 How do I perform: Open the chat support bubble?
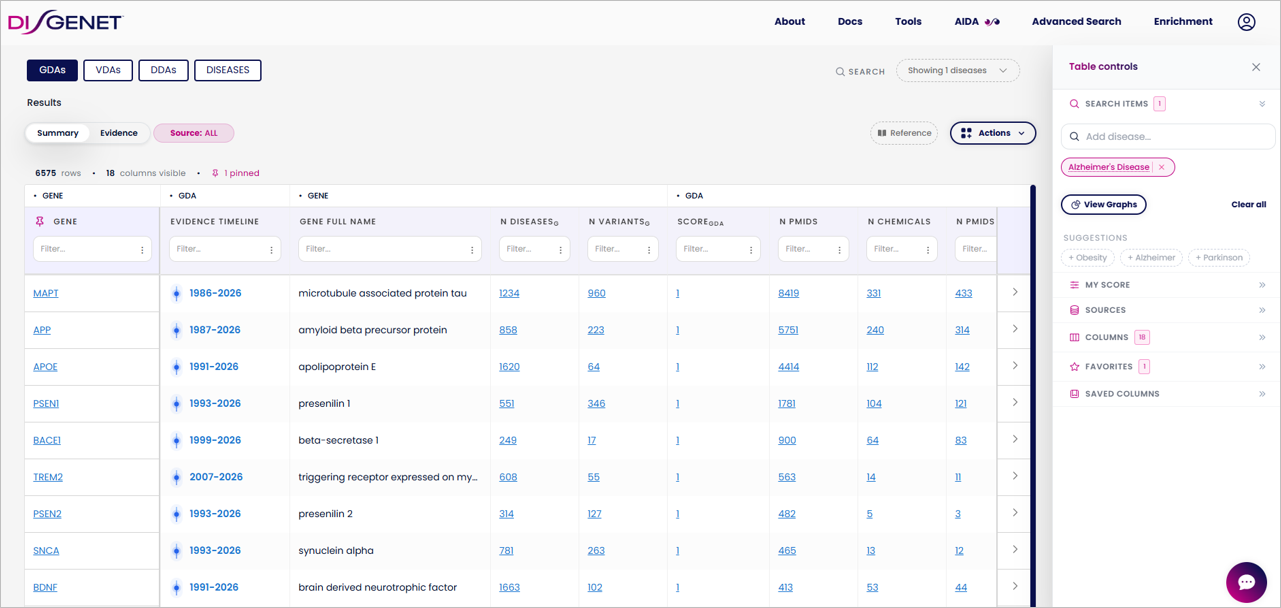[x=1246, y=582]
